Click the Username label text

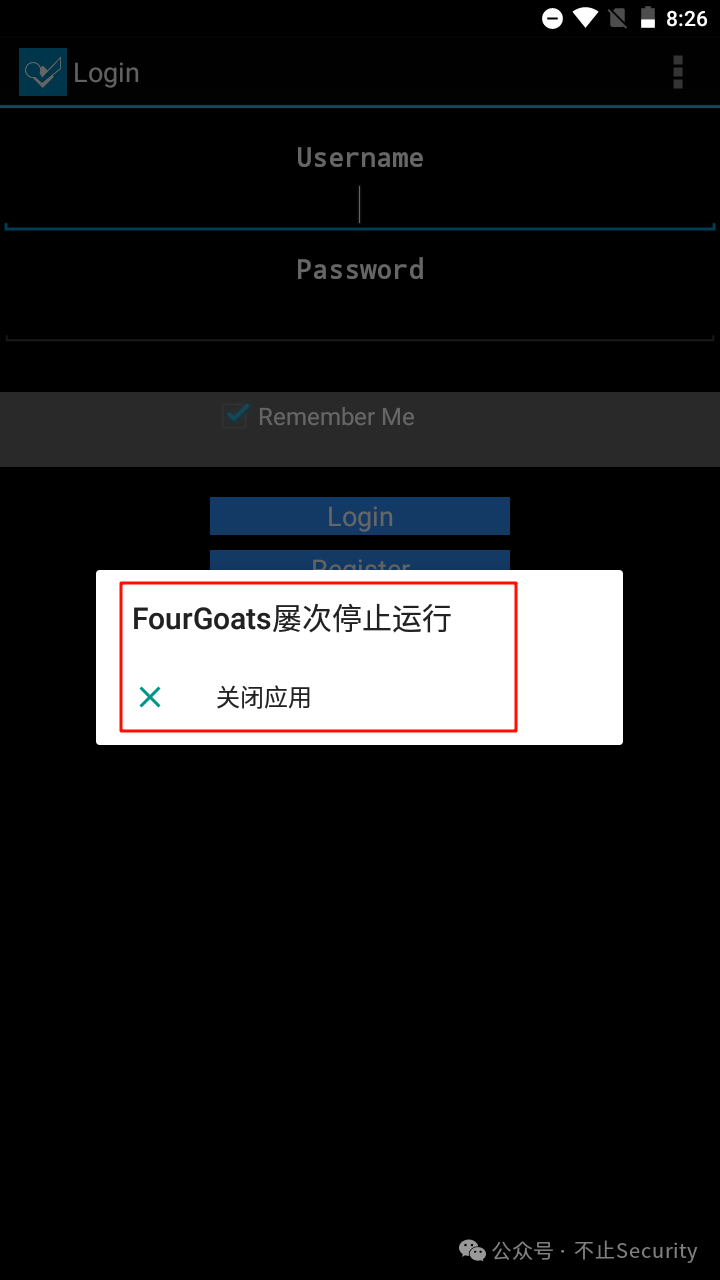coord(360,157)
